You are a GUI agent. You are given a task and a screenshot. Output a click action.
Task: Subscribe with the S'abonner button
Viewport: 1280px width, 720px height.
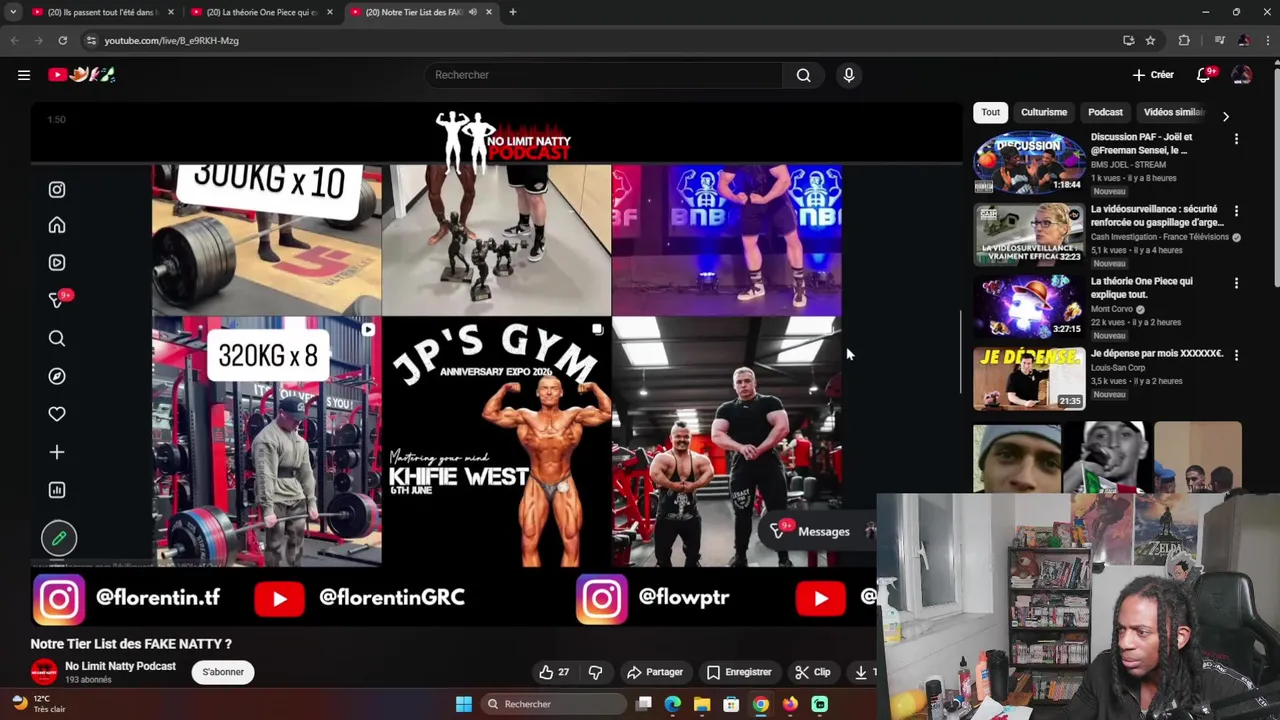tap(223, 672)
